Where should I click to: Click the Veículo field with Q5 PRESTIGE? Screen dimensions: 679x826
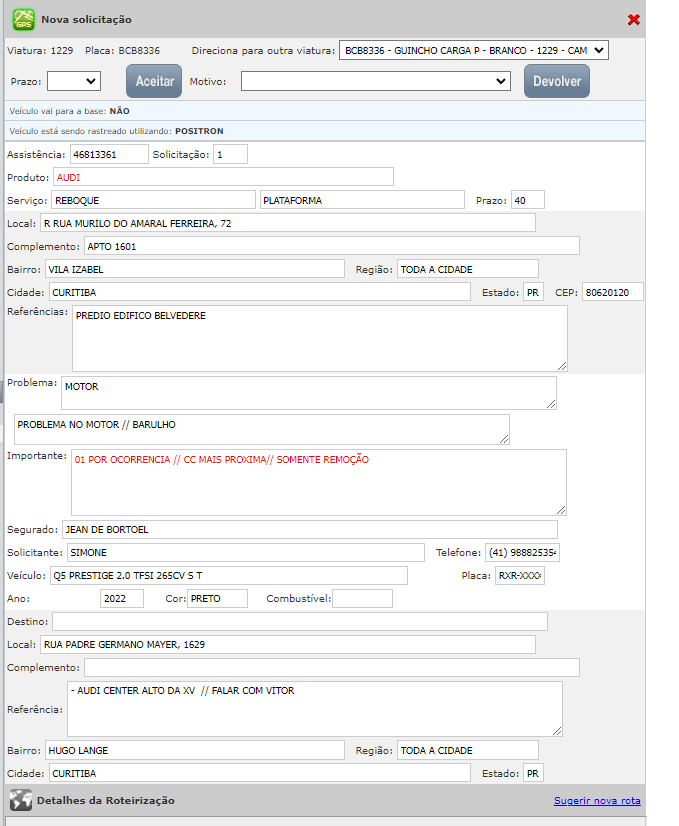click(227, 576)
